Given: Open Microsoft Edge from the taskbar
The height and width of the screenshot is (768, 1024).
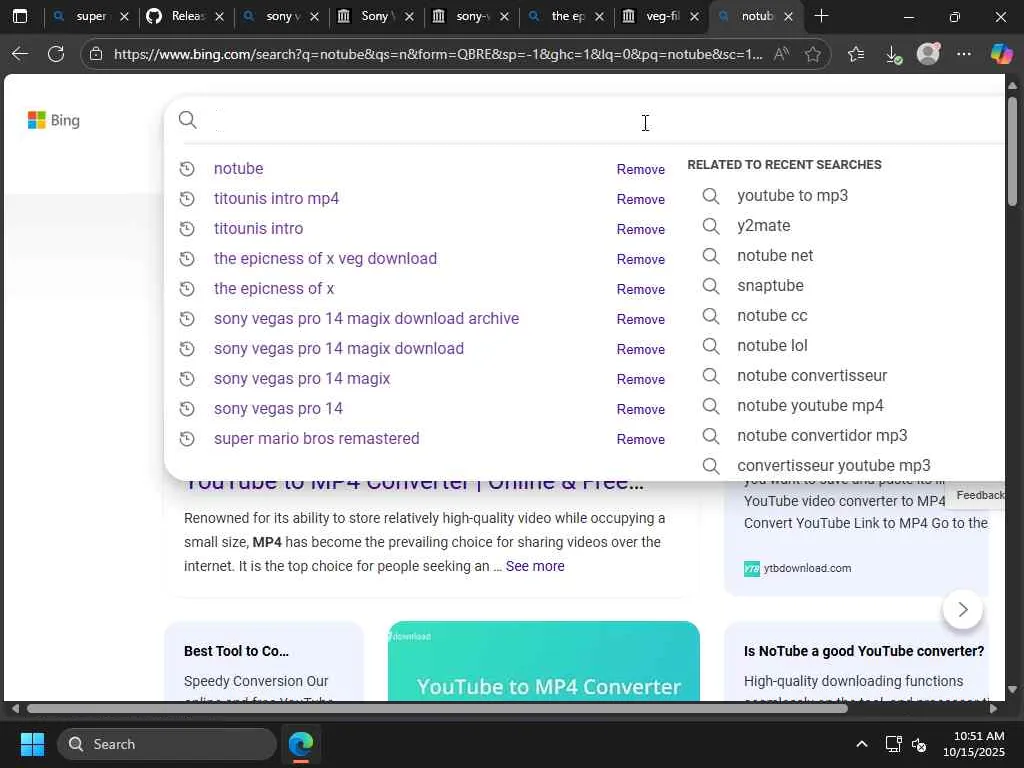Looking at the screenshot, I should pos(300,744).
